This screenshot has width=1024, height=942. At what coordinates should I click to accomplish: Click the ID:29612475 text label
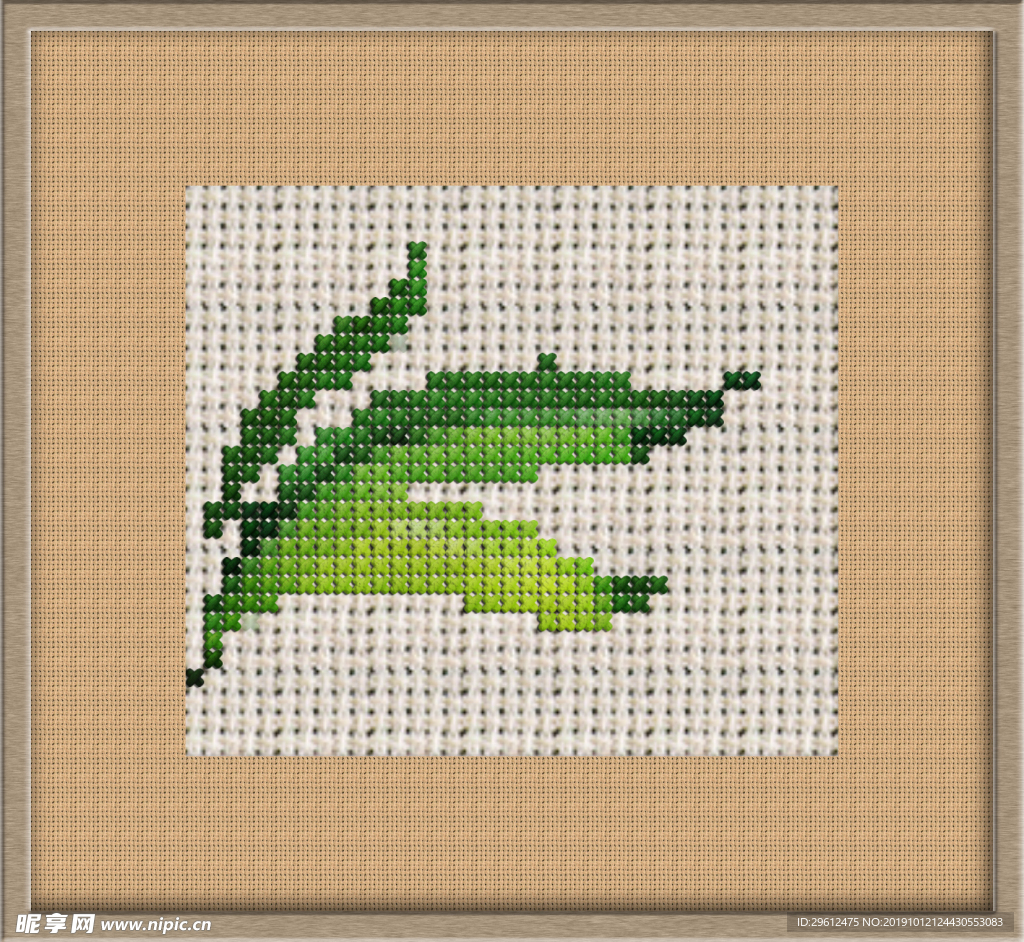[826, 922]
